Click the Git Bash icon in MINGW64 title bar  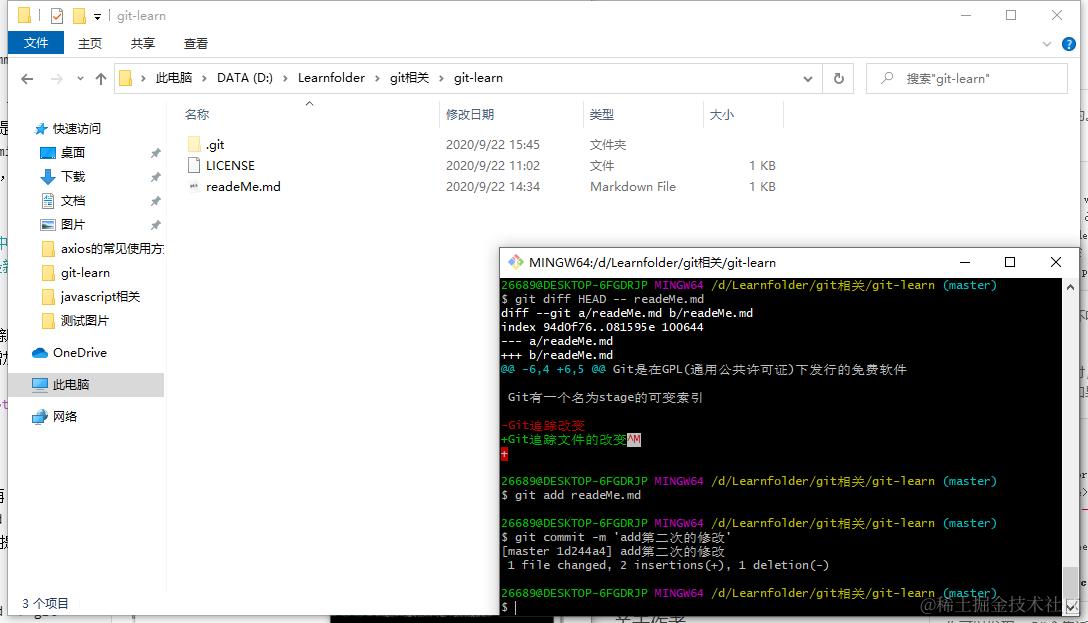(516, 262)
